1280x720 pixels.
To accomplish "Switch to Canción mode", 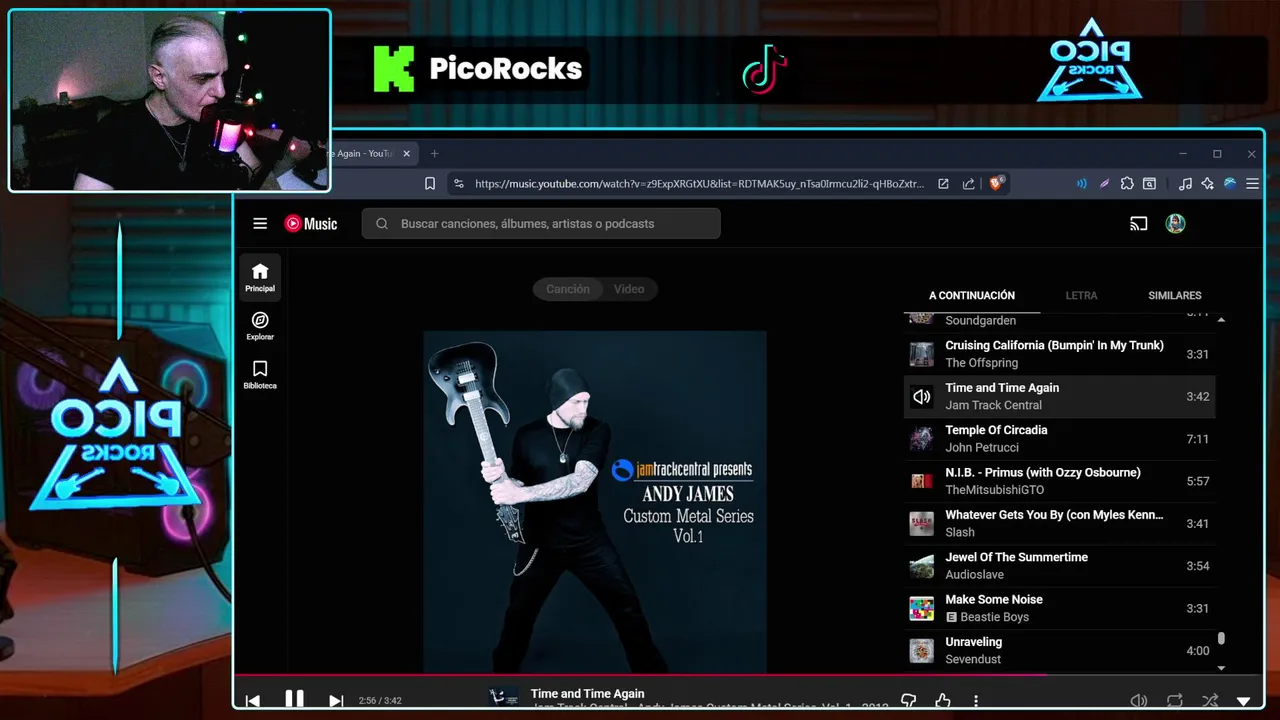I will pos(567,289).
